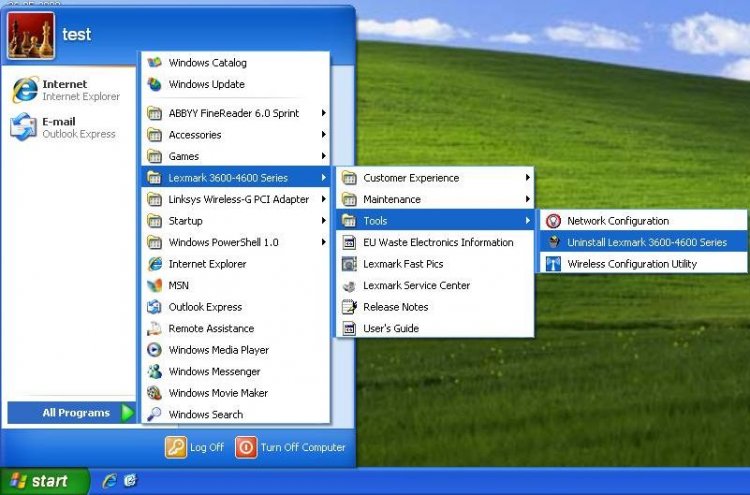This screenshot has width=750, height=495.
Task: Click the Network Configuration icon
Action: (x=553, y=221)
